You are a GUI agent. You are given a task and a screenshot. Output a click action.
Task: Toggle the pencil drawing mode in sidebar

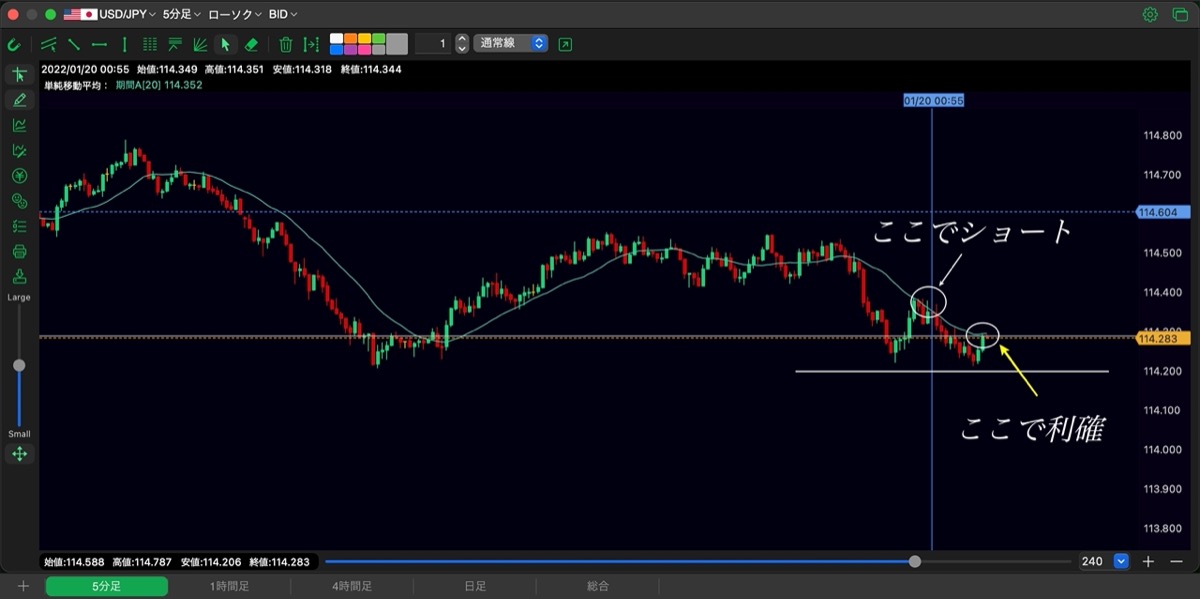click(19, 100)
